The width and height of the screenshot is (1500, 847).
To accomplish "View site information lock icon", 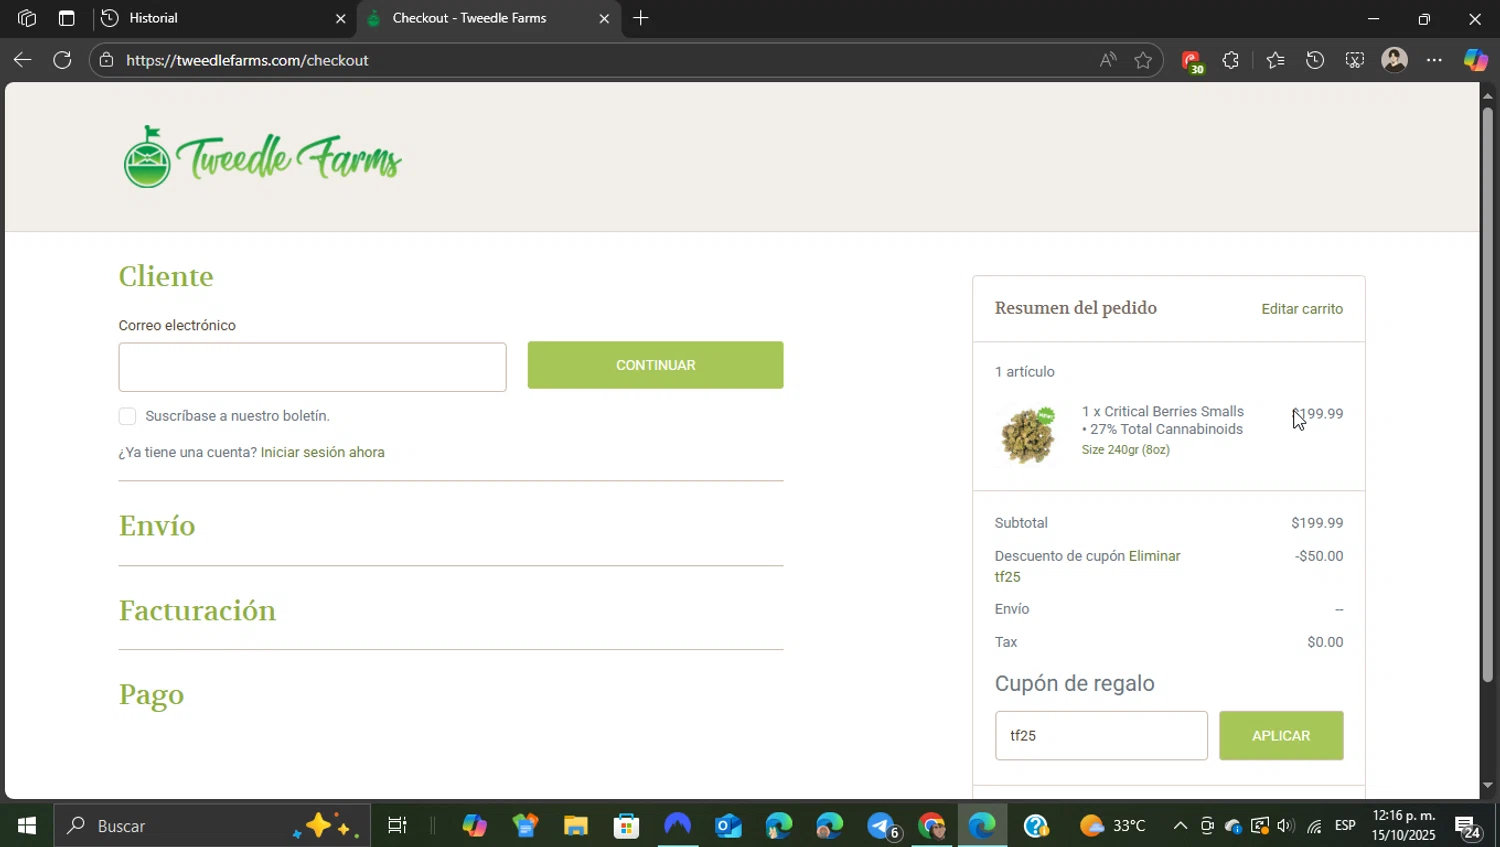I will (107, 60).
